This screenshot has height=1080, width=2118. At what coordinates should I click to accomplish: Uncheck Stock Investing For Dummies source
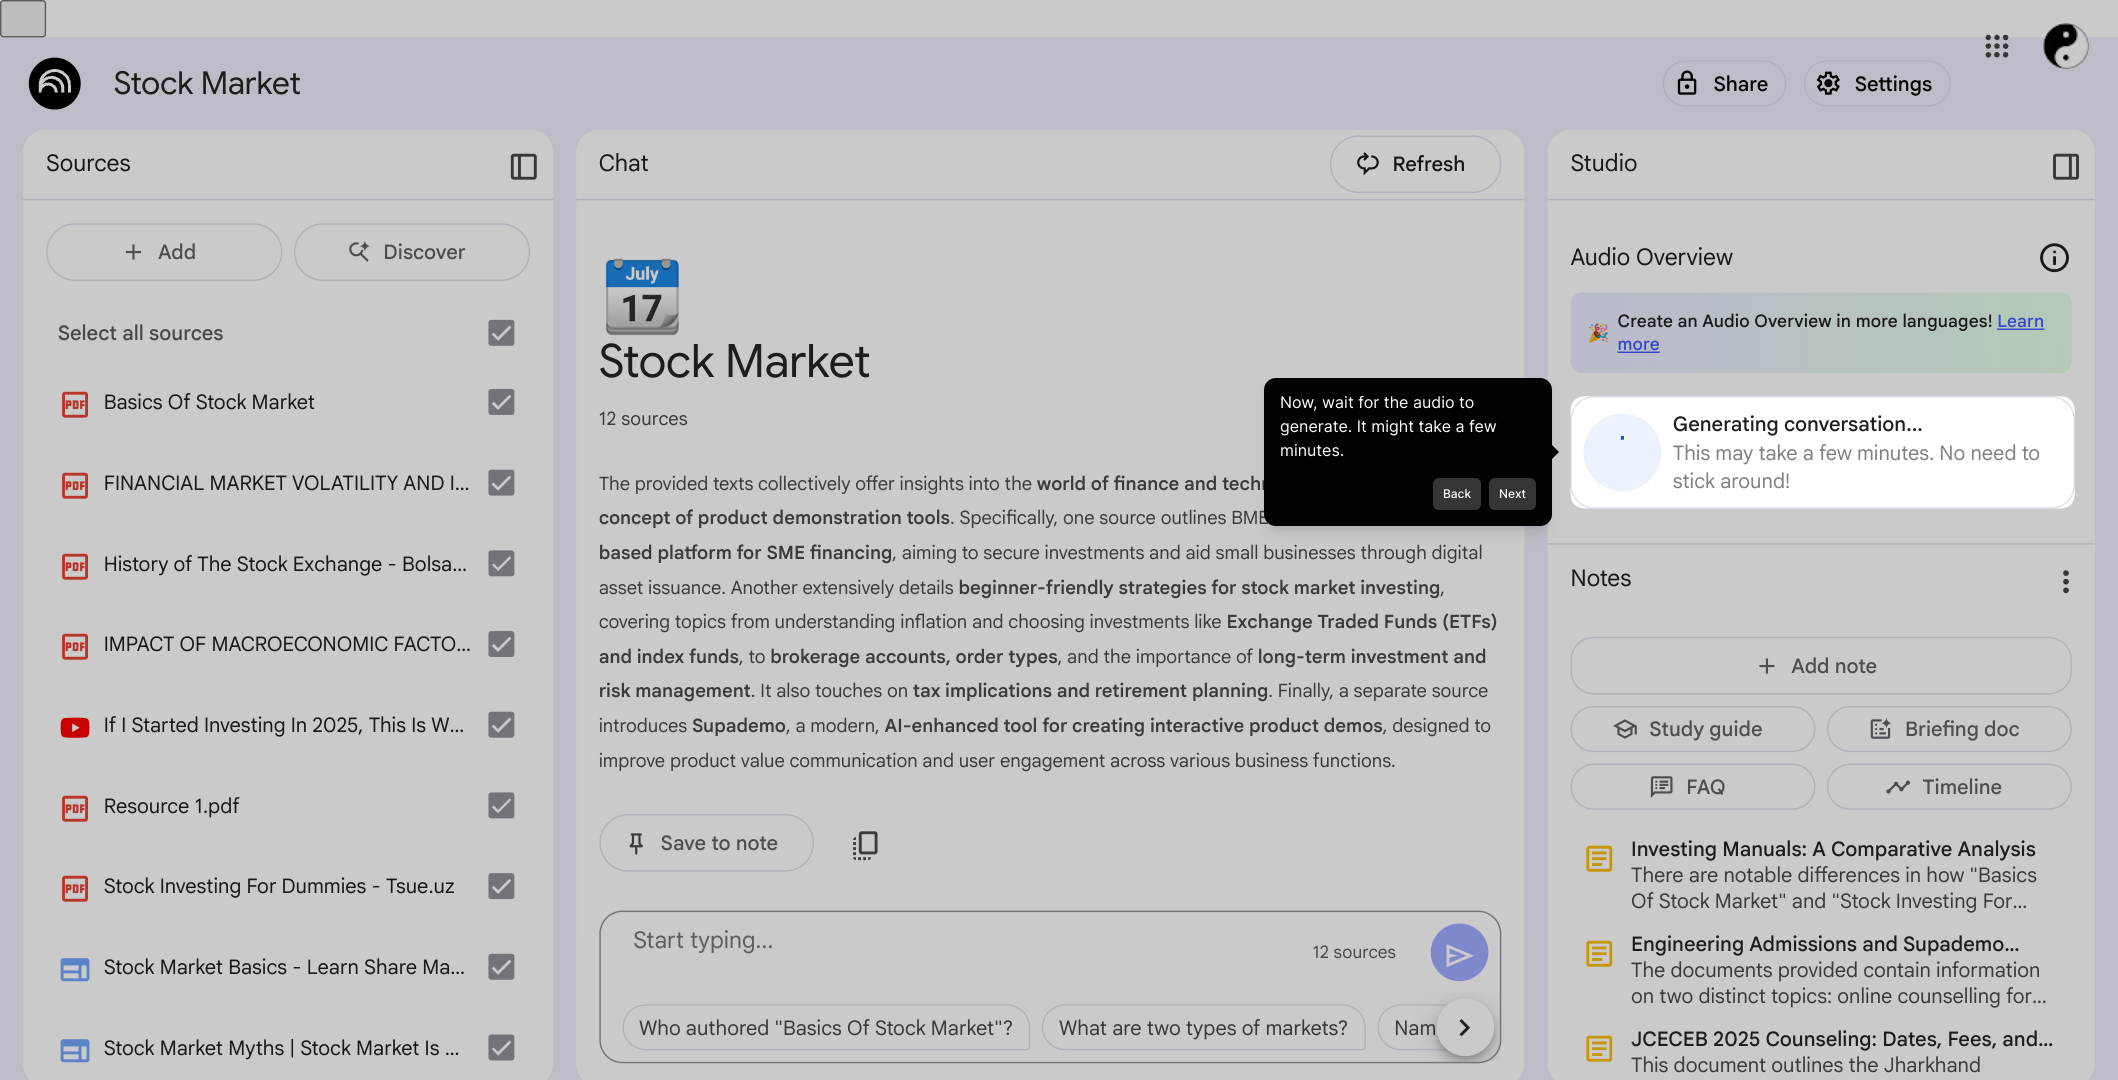pyautogui.click(x=501, y=886)
